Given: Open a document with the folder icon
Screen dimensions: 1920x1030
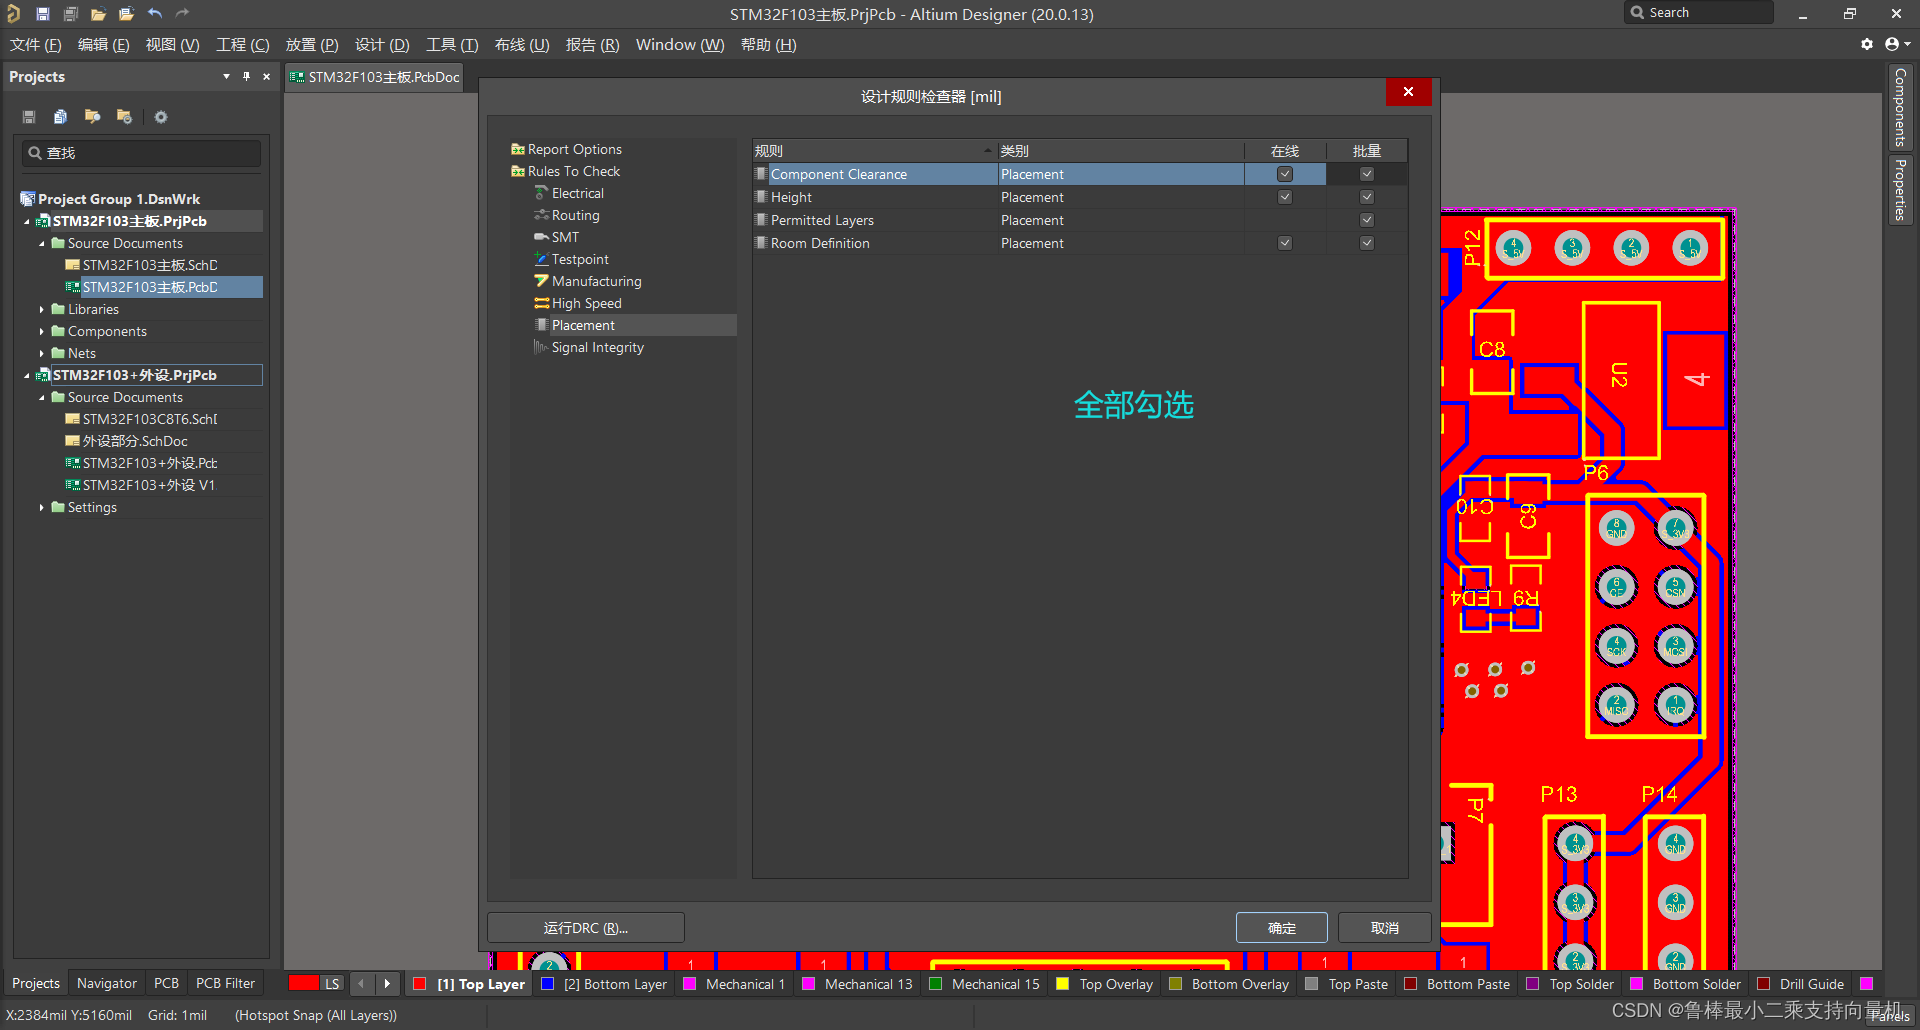Looking at the screenshot, I should point(98,14).
